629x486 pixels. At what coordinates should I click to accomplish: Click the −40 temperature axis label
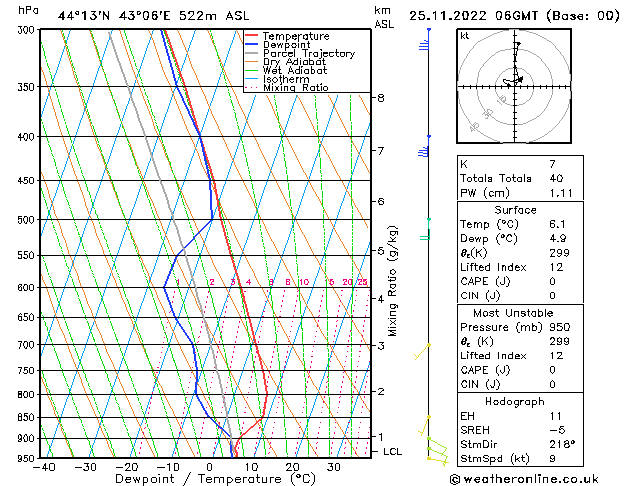(x=43, y=467)
